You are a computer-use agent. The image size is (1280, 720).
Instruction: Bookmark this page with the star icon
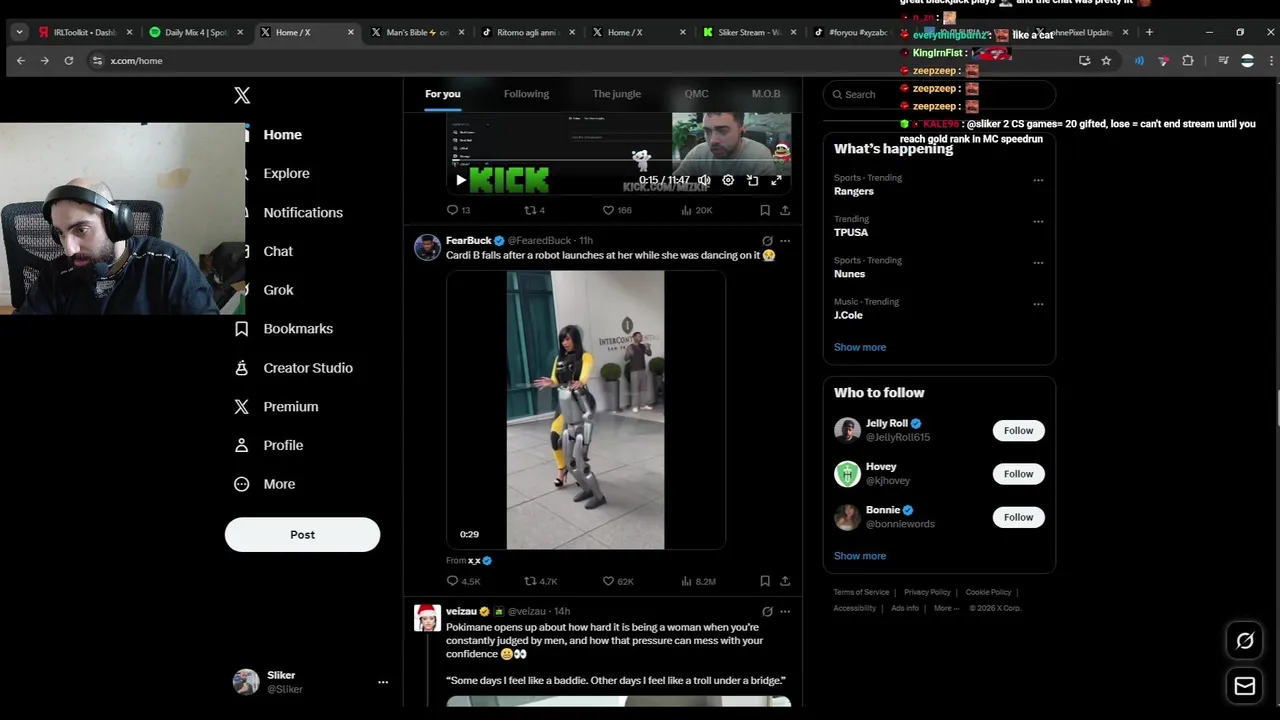click(x=1106, y=61)
